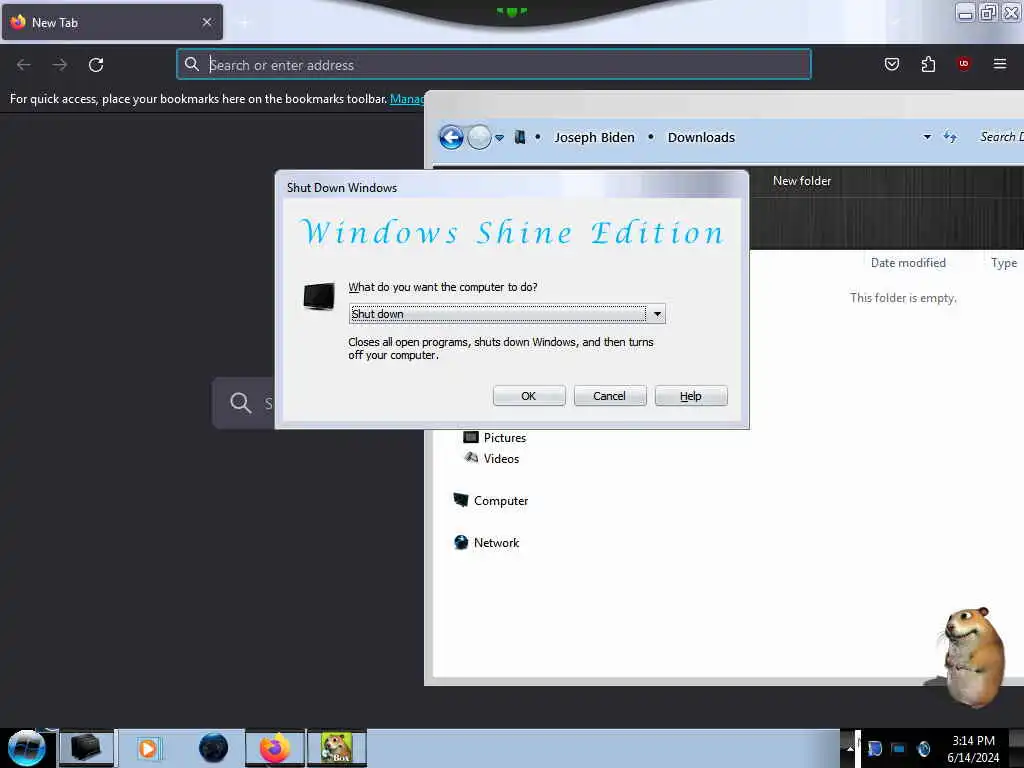The image size is (1024, 768).
Task: Expand the Shut down action dropdown arrow
Action: pos(656,314)
